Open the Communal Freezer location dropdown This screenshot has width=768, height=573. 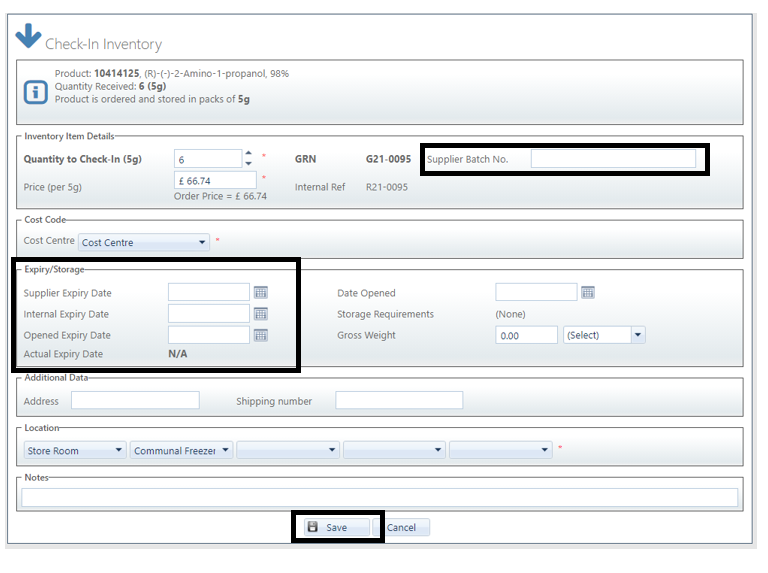[181, 450]
